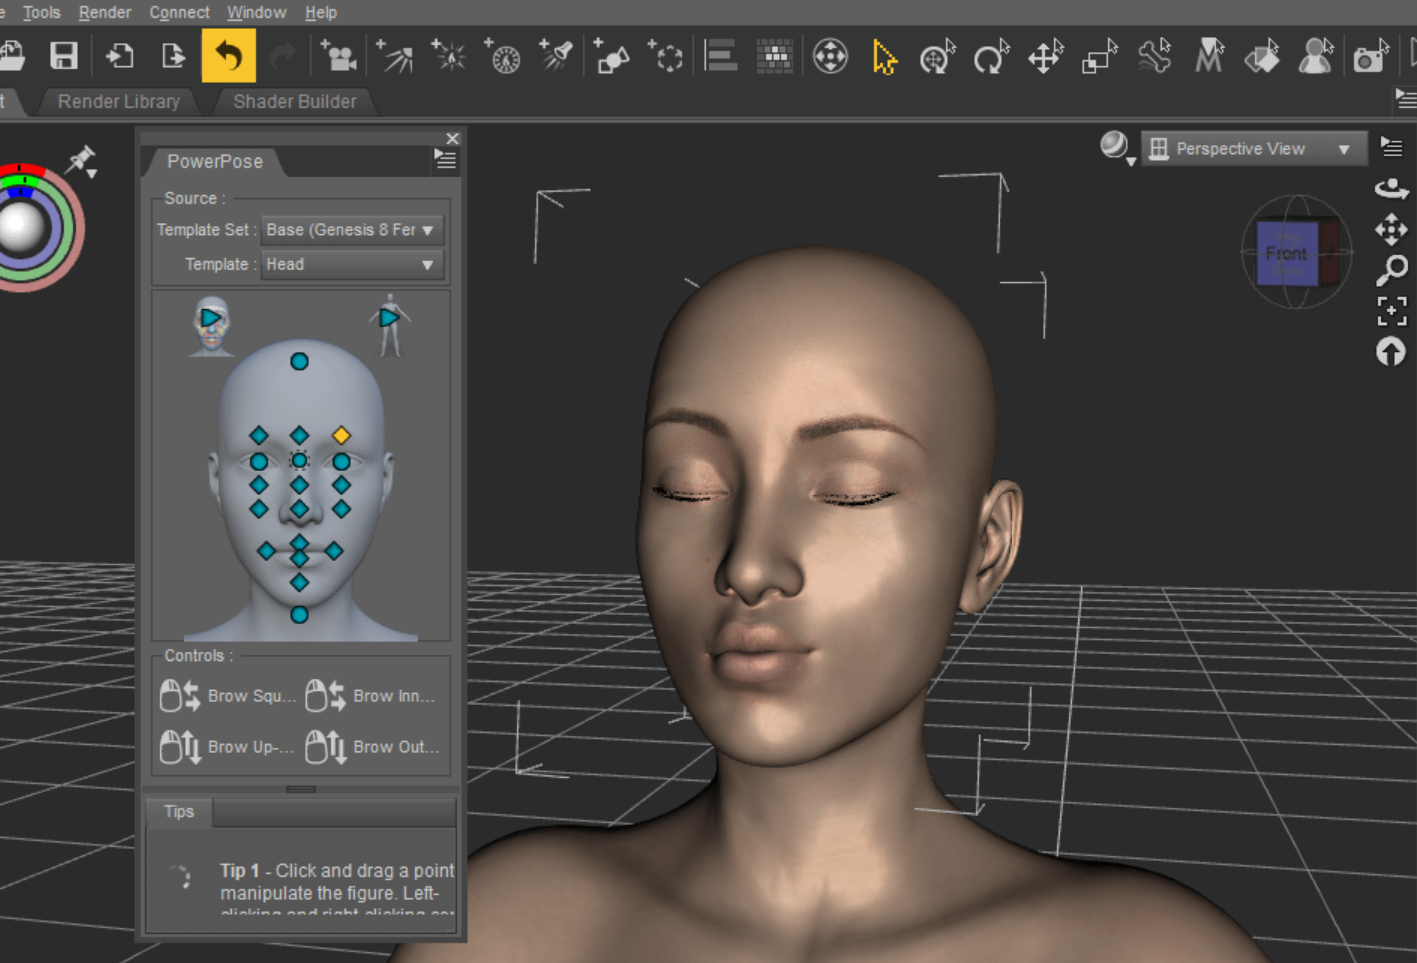1417x963 pixels.
Task: Select the Joint Editor bone tool
Action: (x=1154, y=58)
